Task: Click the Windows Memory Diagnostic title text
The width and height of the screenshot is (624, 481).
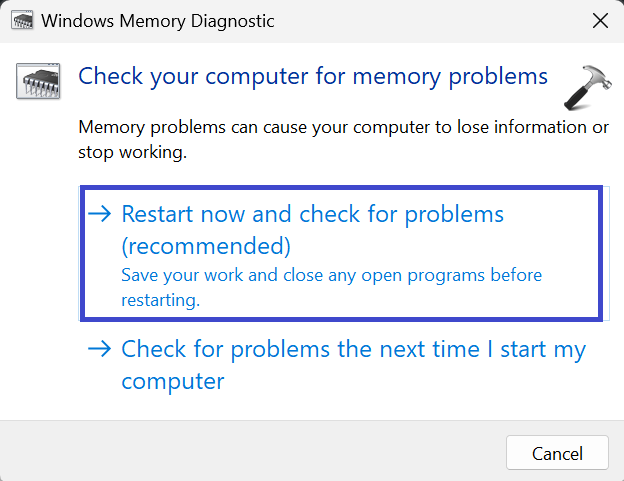Action: coord(158,20)
